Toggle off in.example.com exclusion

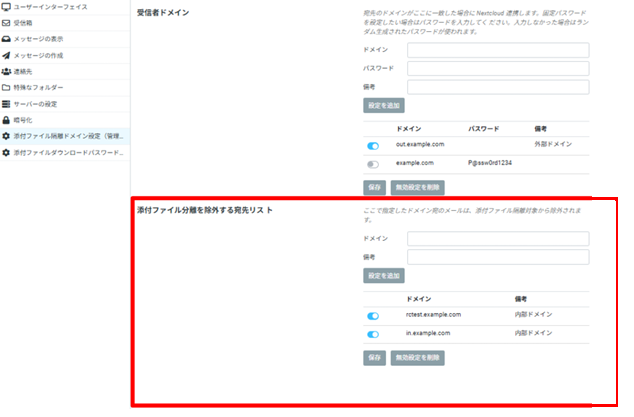373,334
